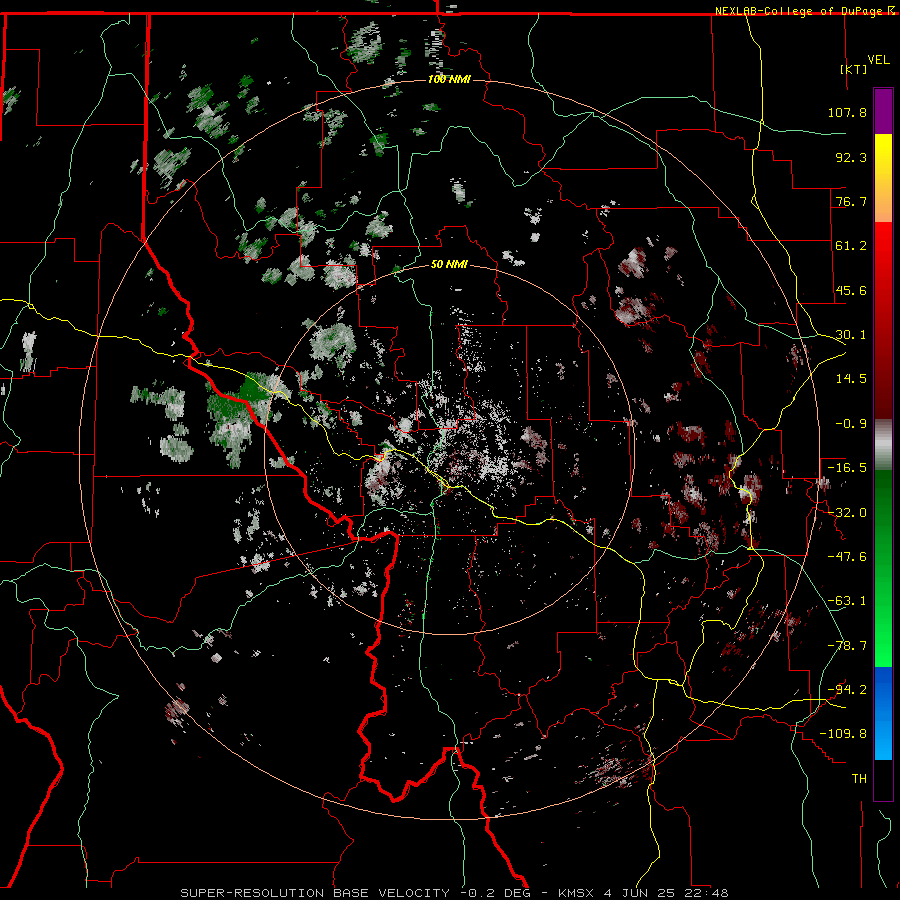Click the 100 NMI range ring label
900x900 pixels.
pos(448,79)
